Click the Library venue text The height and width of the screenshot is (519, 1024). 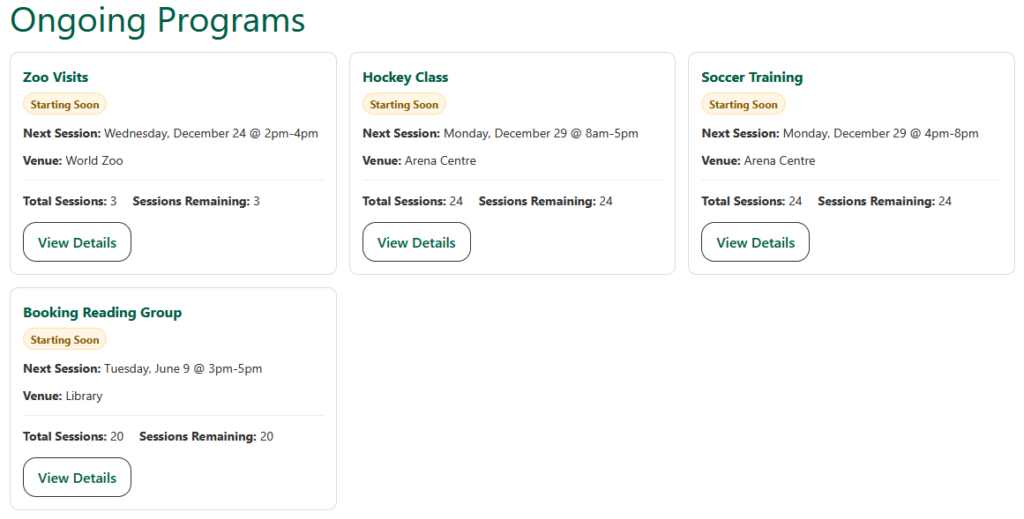(84, 396)
